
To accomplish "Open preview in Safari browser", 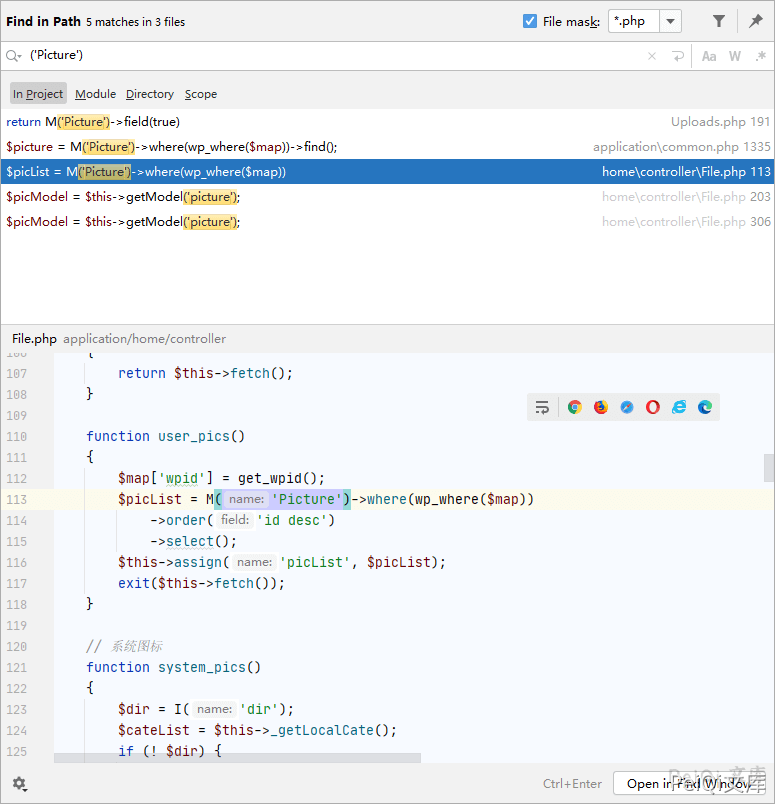I will tap(627, 407).
